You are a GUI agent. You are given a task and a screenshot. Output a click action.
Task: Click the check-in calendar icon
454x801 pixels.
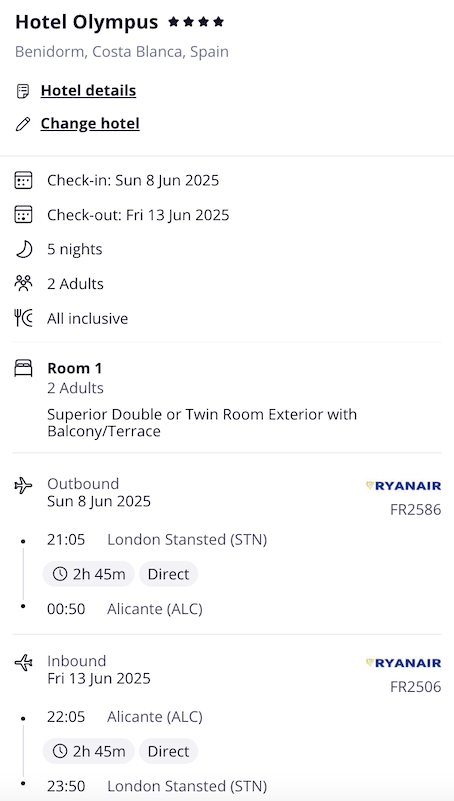pyautogui.click(x=23, y=180)
